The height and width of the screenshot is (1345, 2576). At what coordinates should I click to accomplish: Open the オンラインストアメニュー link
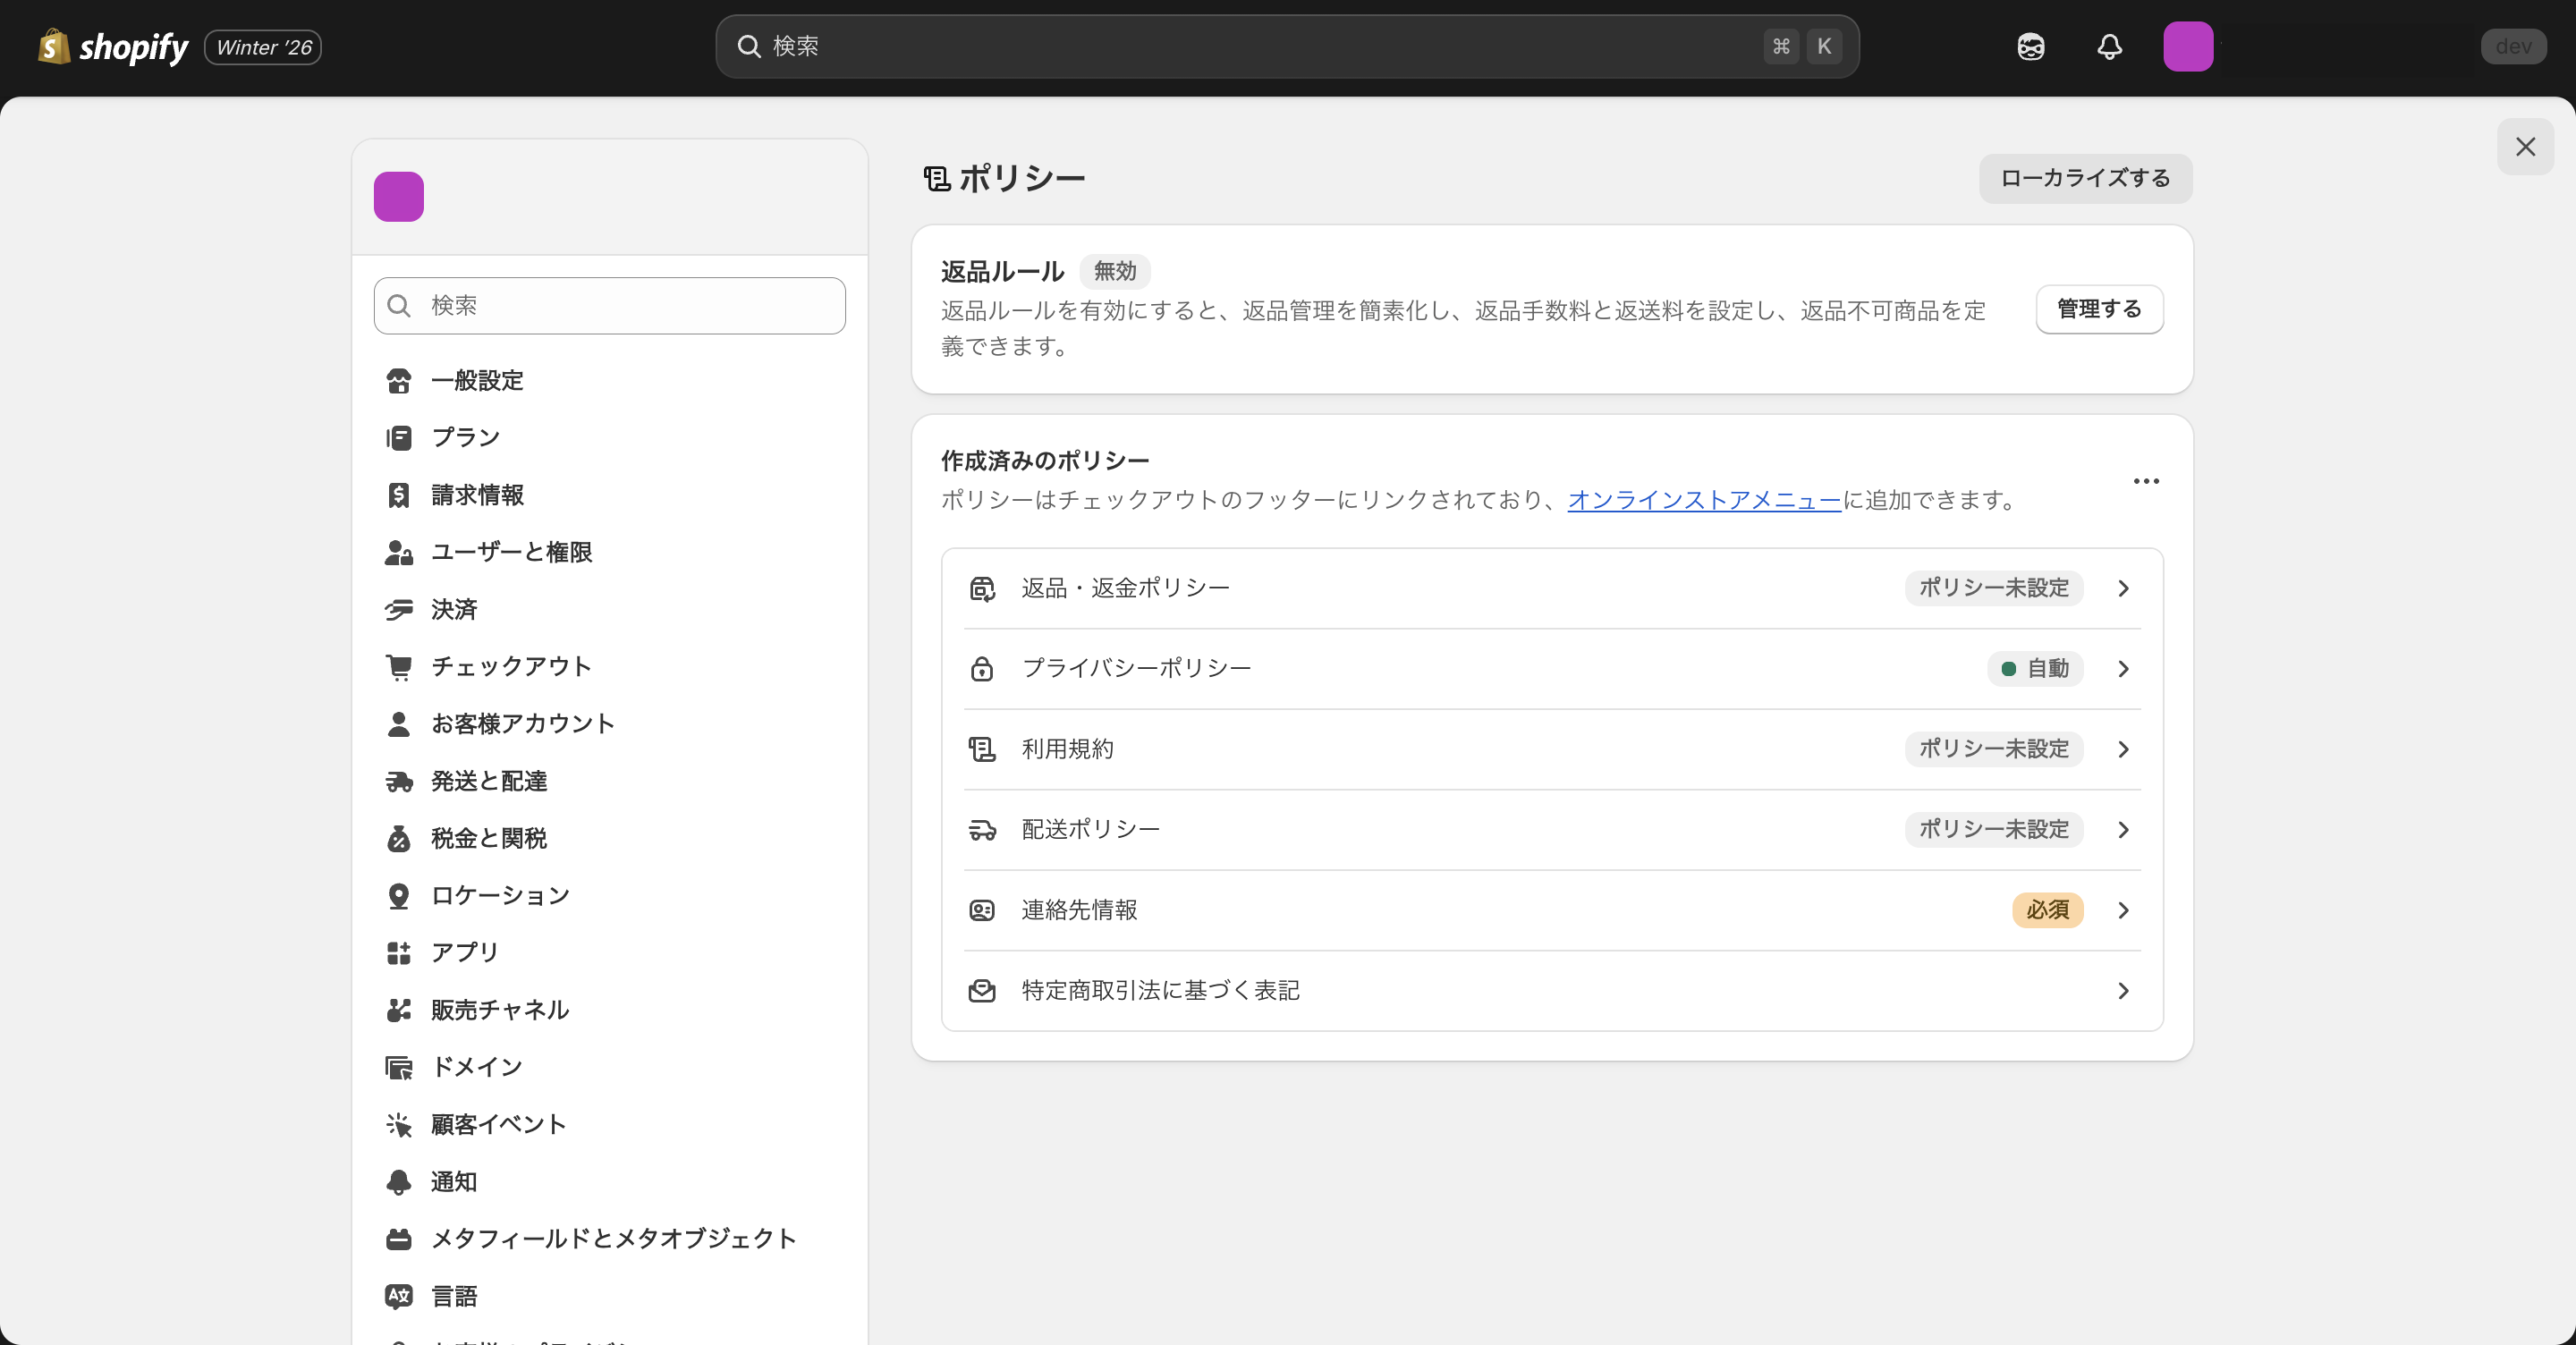tap(1702, 501)
